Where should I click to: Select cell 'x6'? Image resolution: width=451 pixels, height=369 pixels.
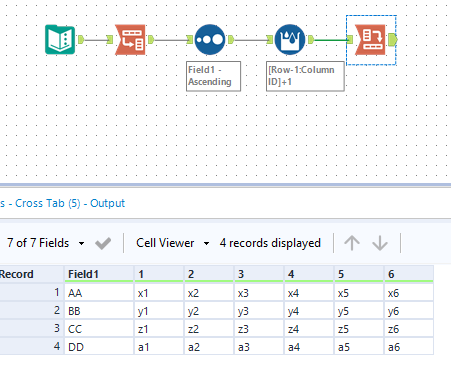tap(409, 293)
